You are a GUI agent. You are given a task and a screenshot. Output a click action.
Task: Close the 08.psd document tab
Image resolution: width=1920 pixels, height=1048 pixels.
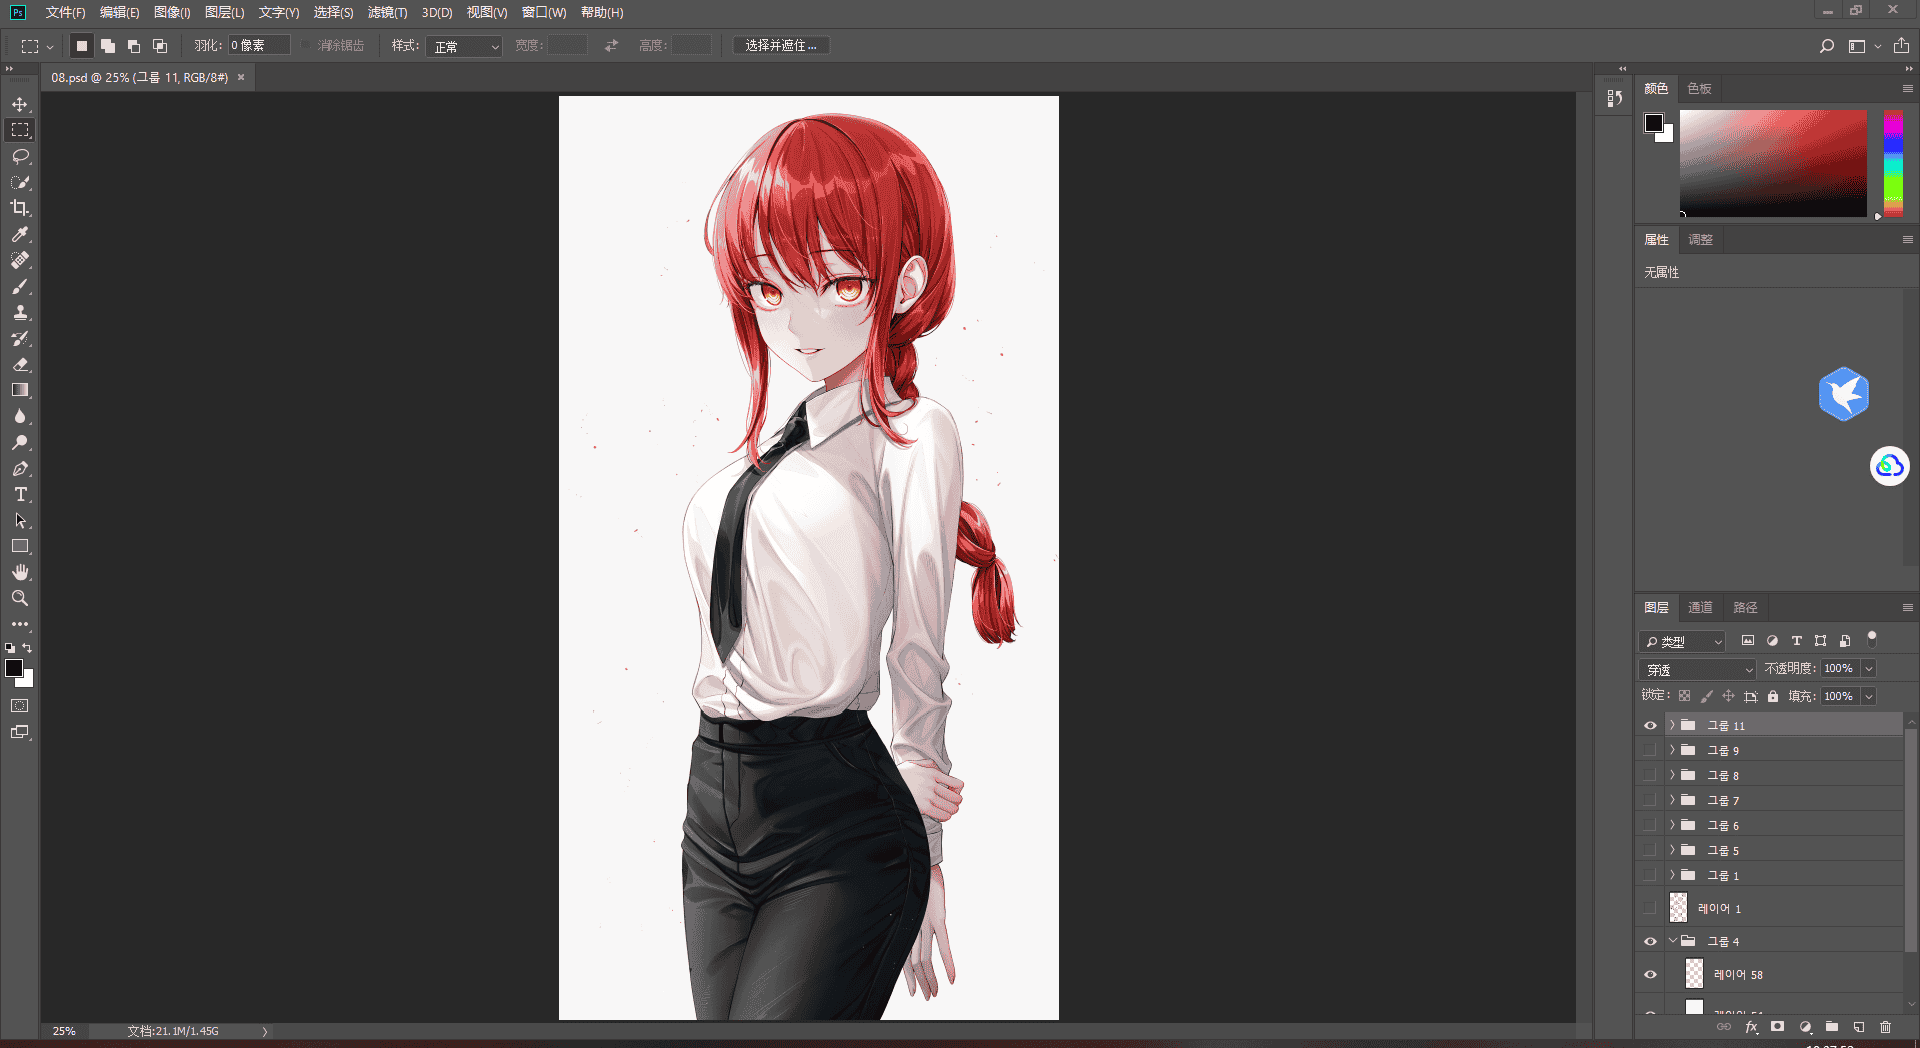pyautogui.click(x=241, y=77)
